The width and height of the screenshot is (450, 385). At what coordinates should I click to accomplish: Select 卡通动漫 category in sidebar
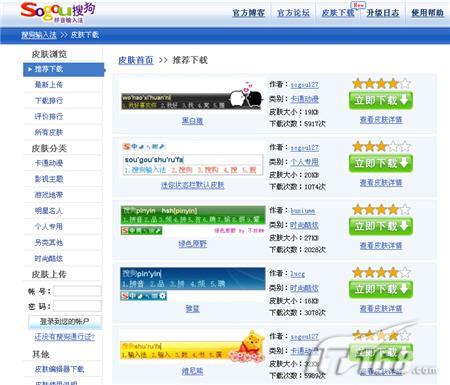tap(49, 163)
